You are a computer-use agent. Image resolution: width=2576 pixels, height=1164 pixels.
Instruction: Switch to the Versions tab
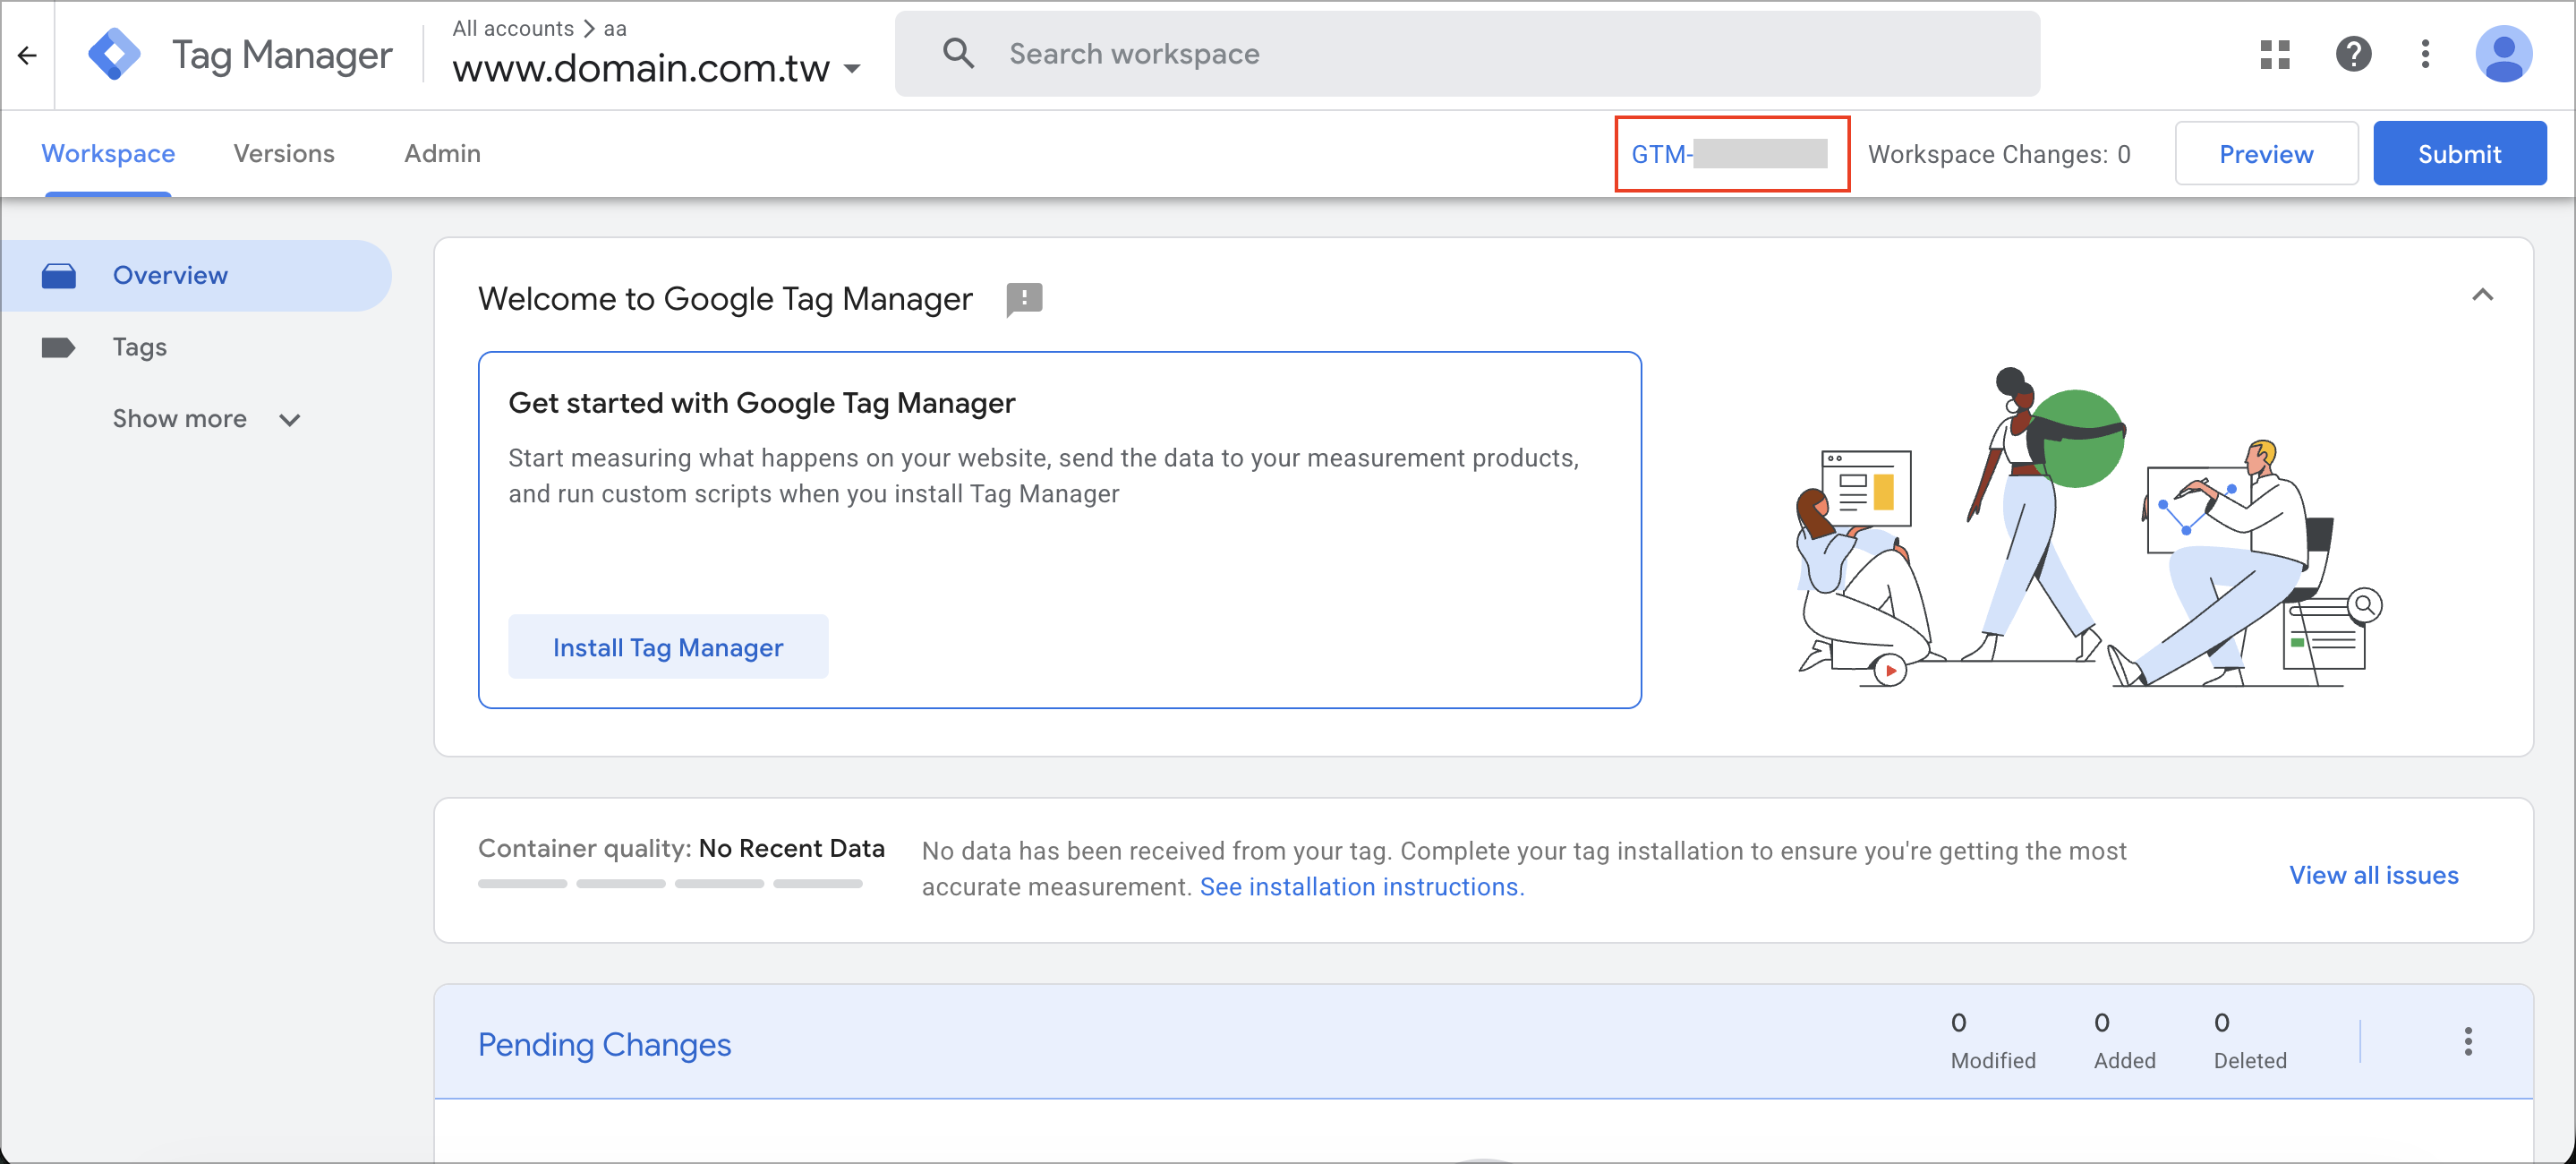pyautogui.click(x=284, y=154)
